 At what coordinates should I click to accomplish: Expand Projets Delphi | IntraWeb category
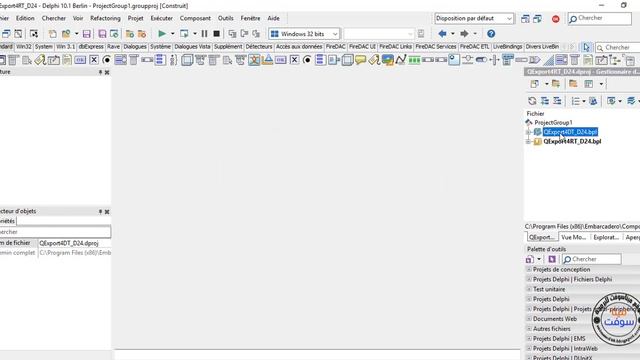click(x=529, y=349)
